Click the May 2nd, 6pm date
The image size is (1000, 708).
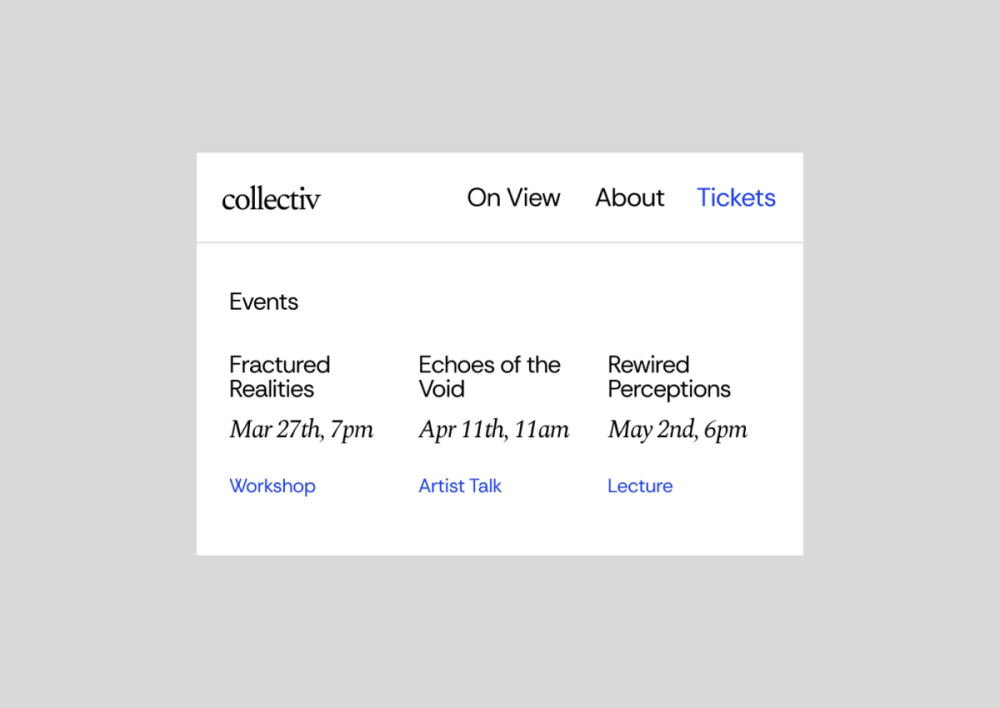(x=677, y=429)
